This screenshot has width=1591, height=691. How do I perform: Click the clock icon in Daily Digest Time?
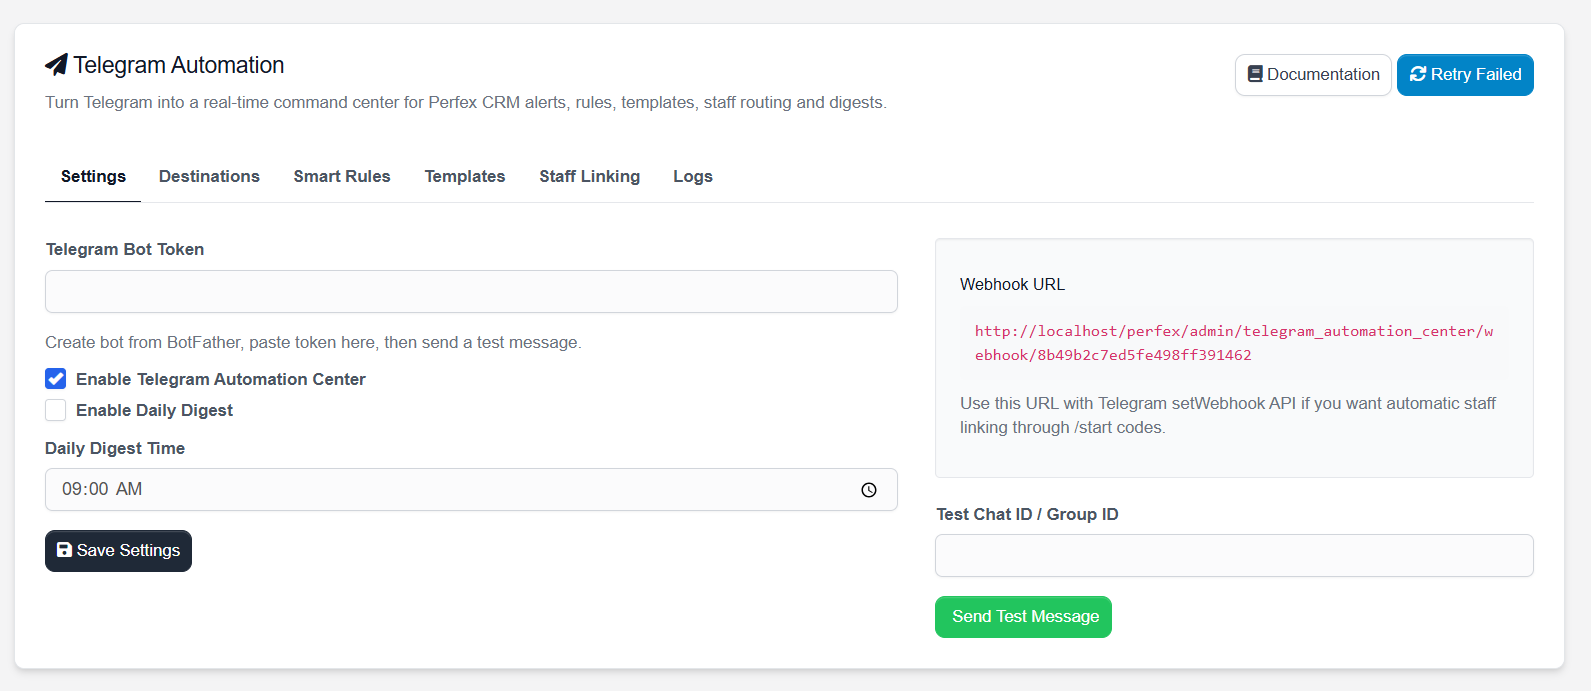(869, 490)
